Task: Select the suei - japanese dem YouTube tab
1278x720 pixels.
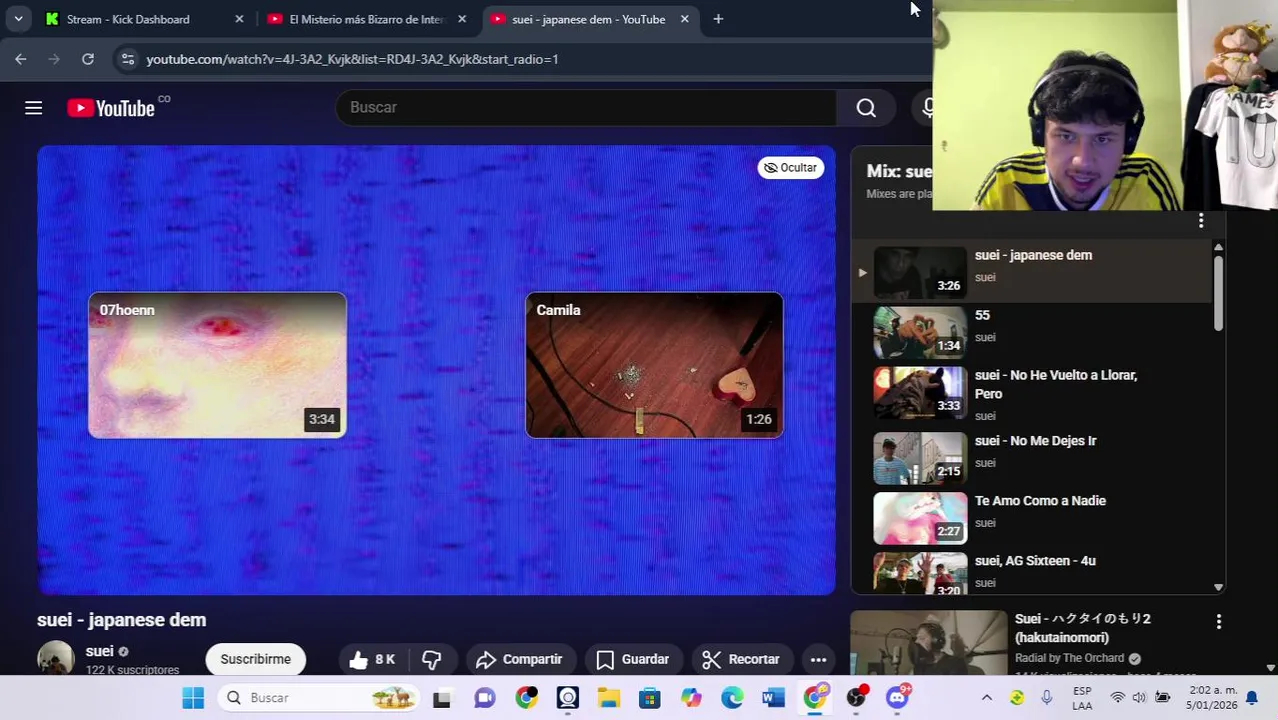Action: [588, 19]
